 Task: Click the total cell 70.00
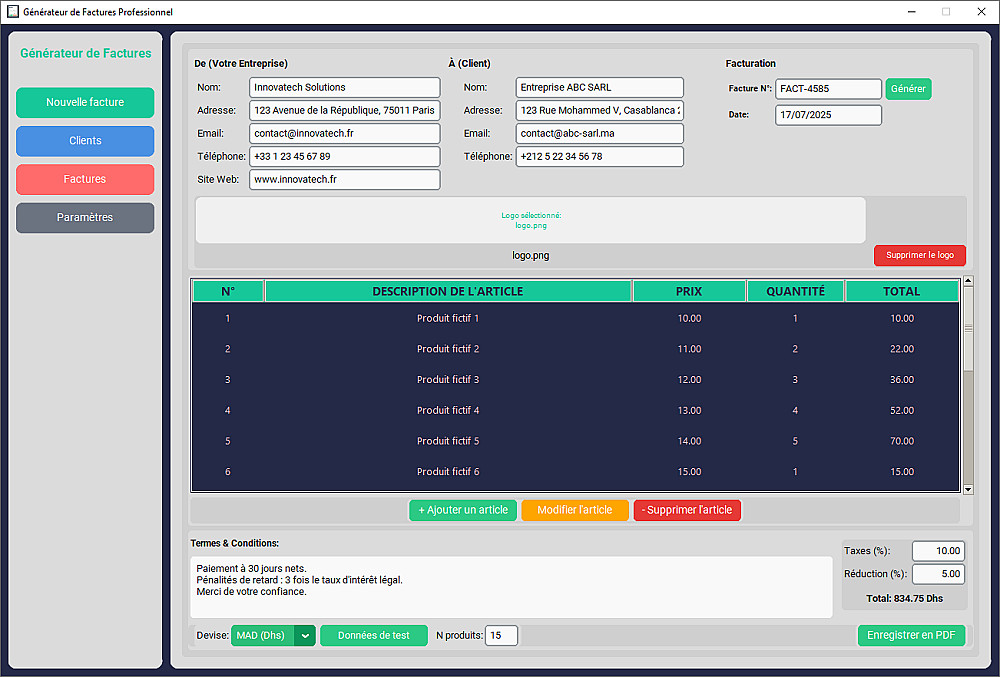coord(902,441)
